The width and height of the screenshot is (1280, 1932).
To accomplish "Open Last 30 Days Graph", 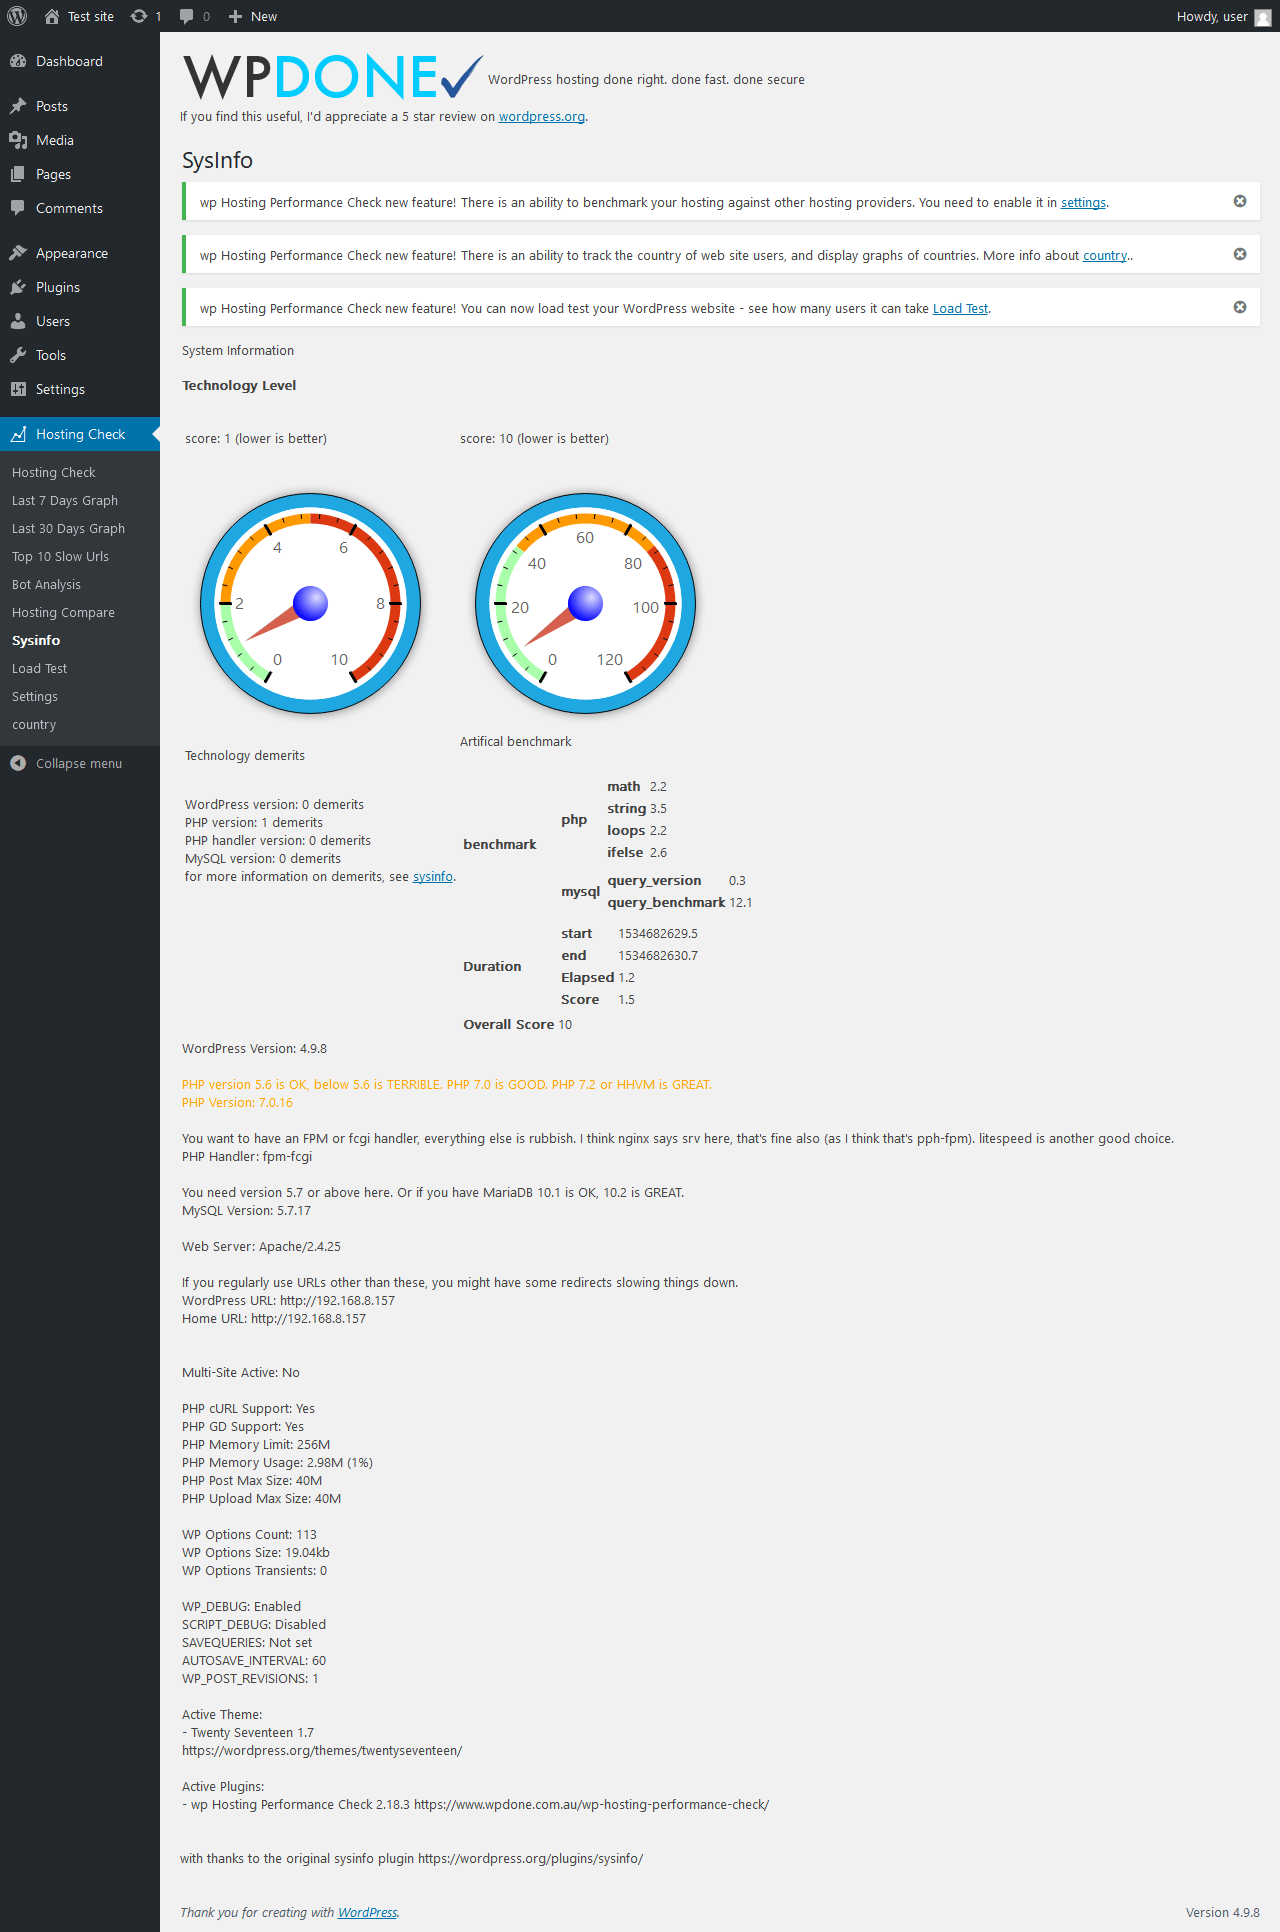I will (x=68, y=528).
